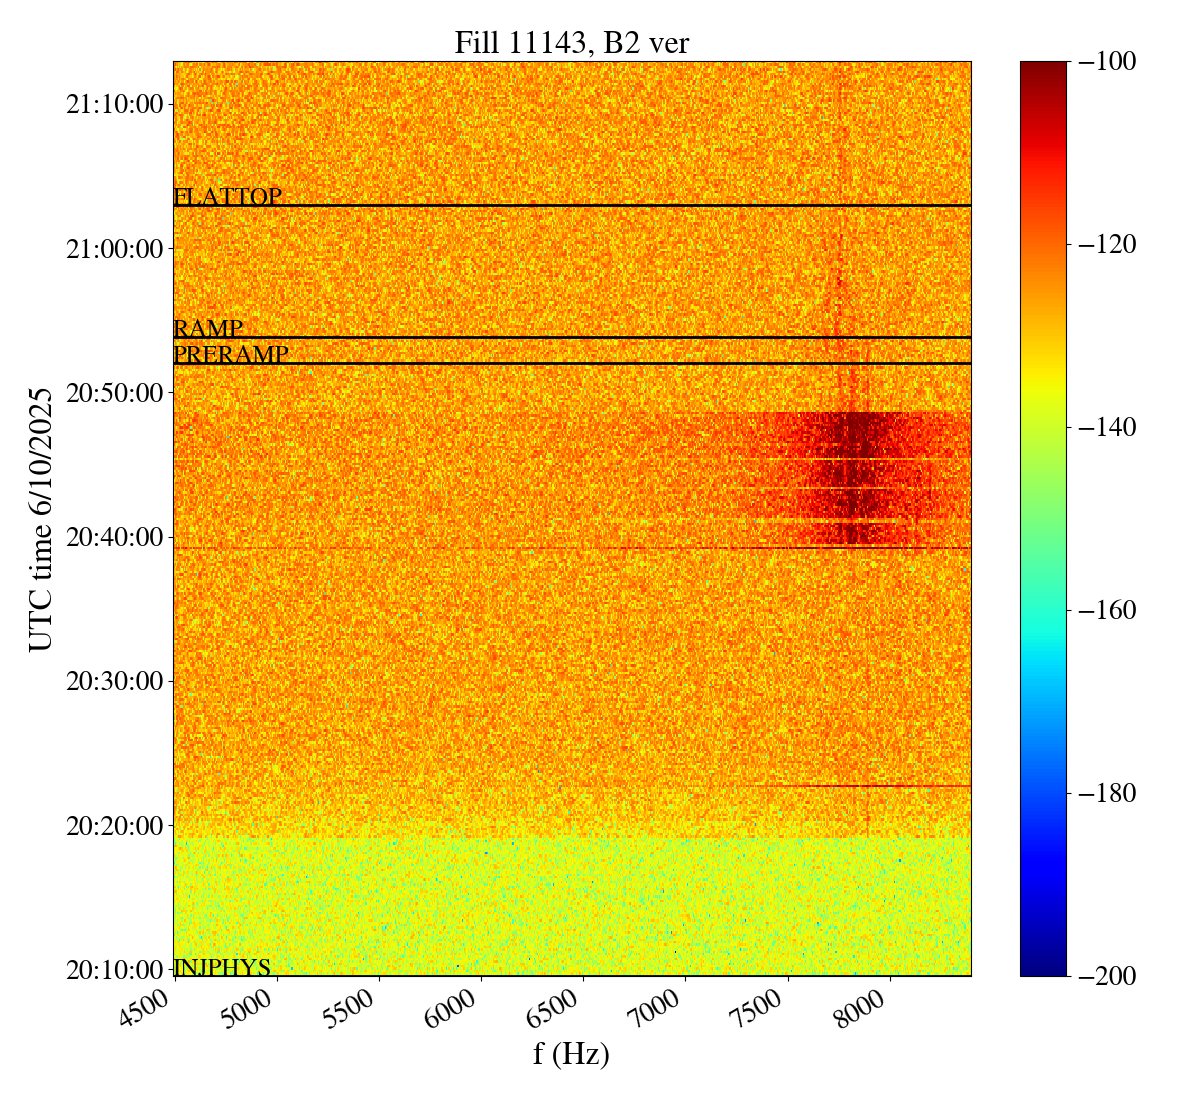Click the 20:30:00 time tick label
The image size is (1200, 1100).
(x=114, y=681)
